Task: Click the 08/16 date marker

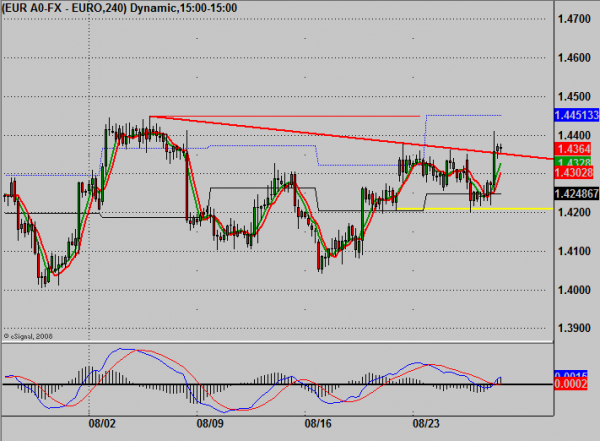Action: coord(317,423)
